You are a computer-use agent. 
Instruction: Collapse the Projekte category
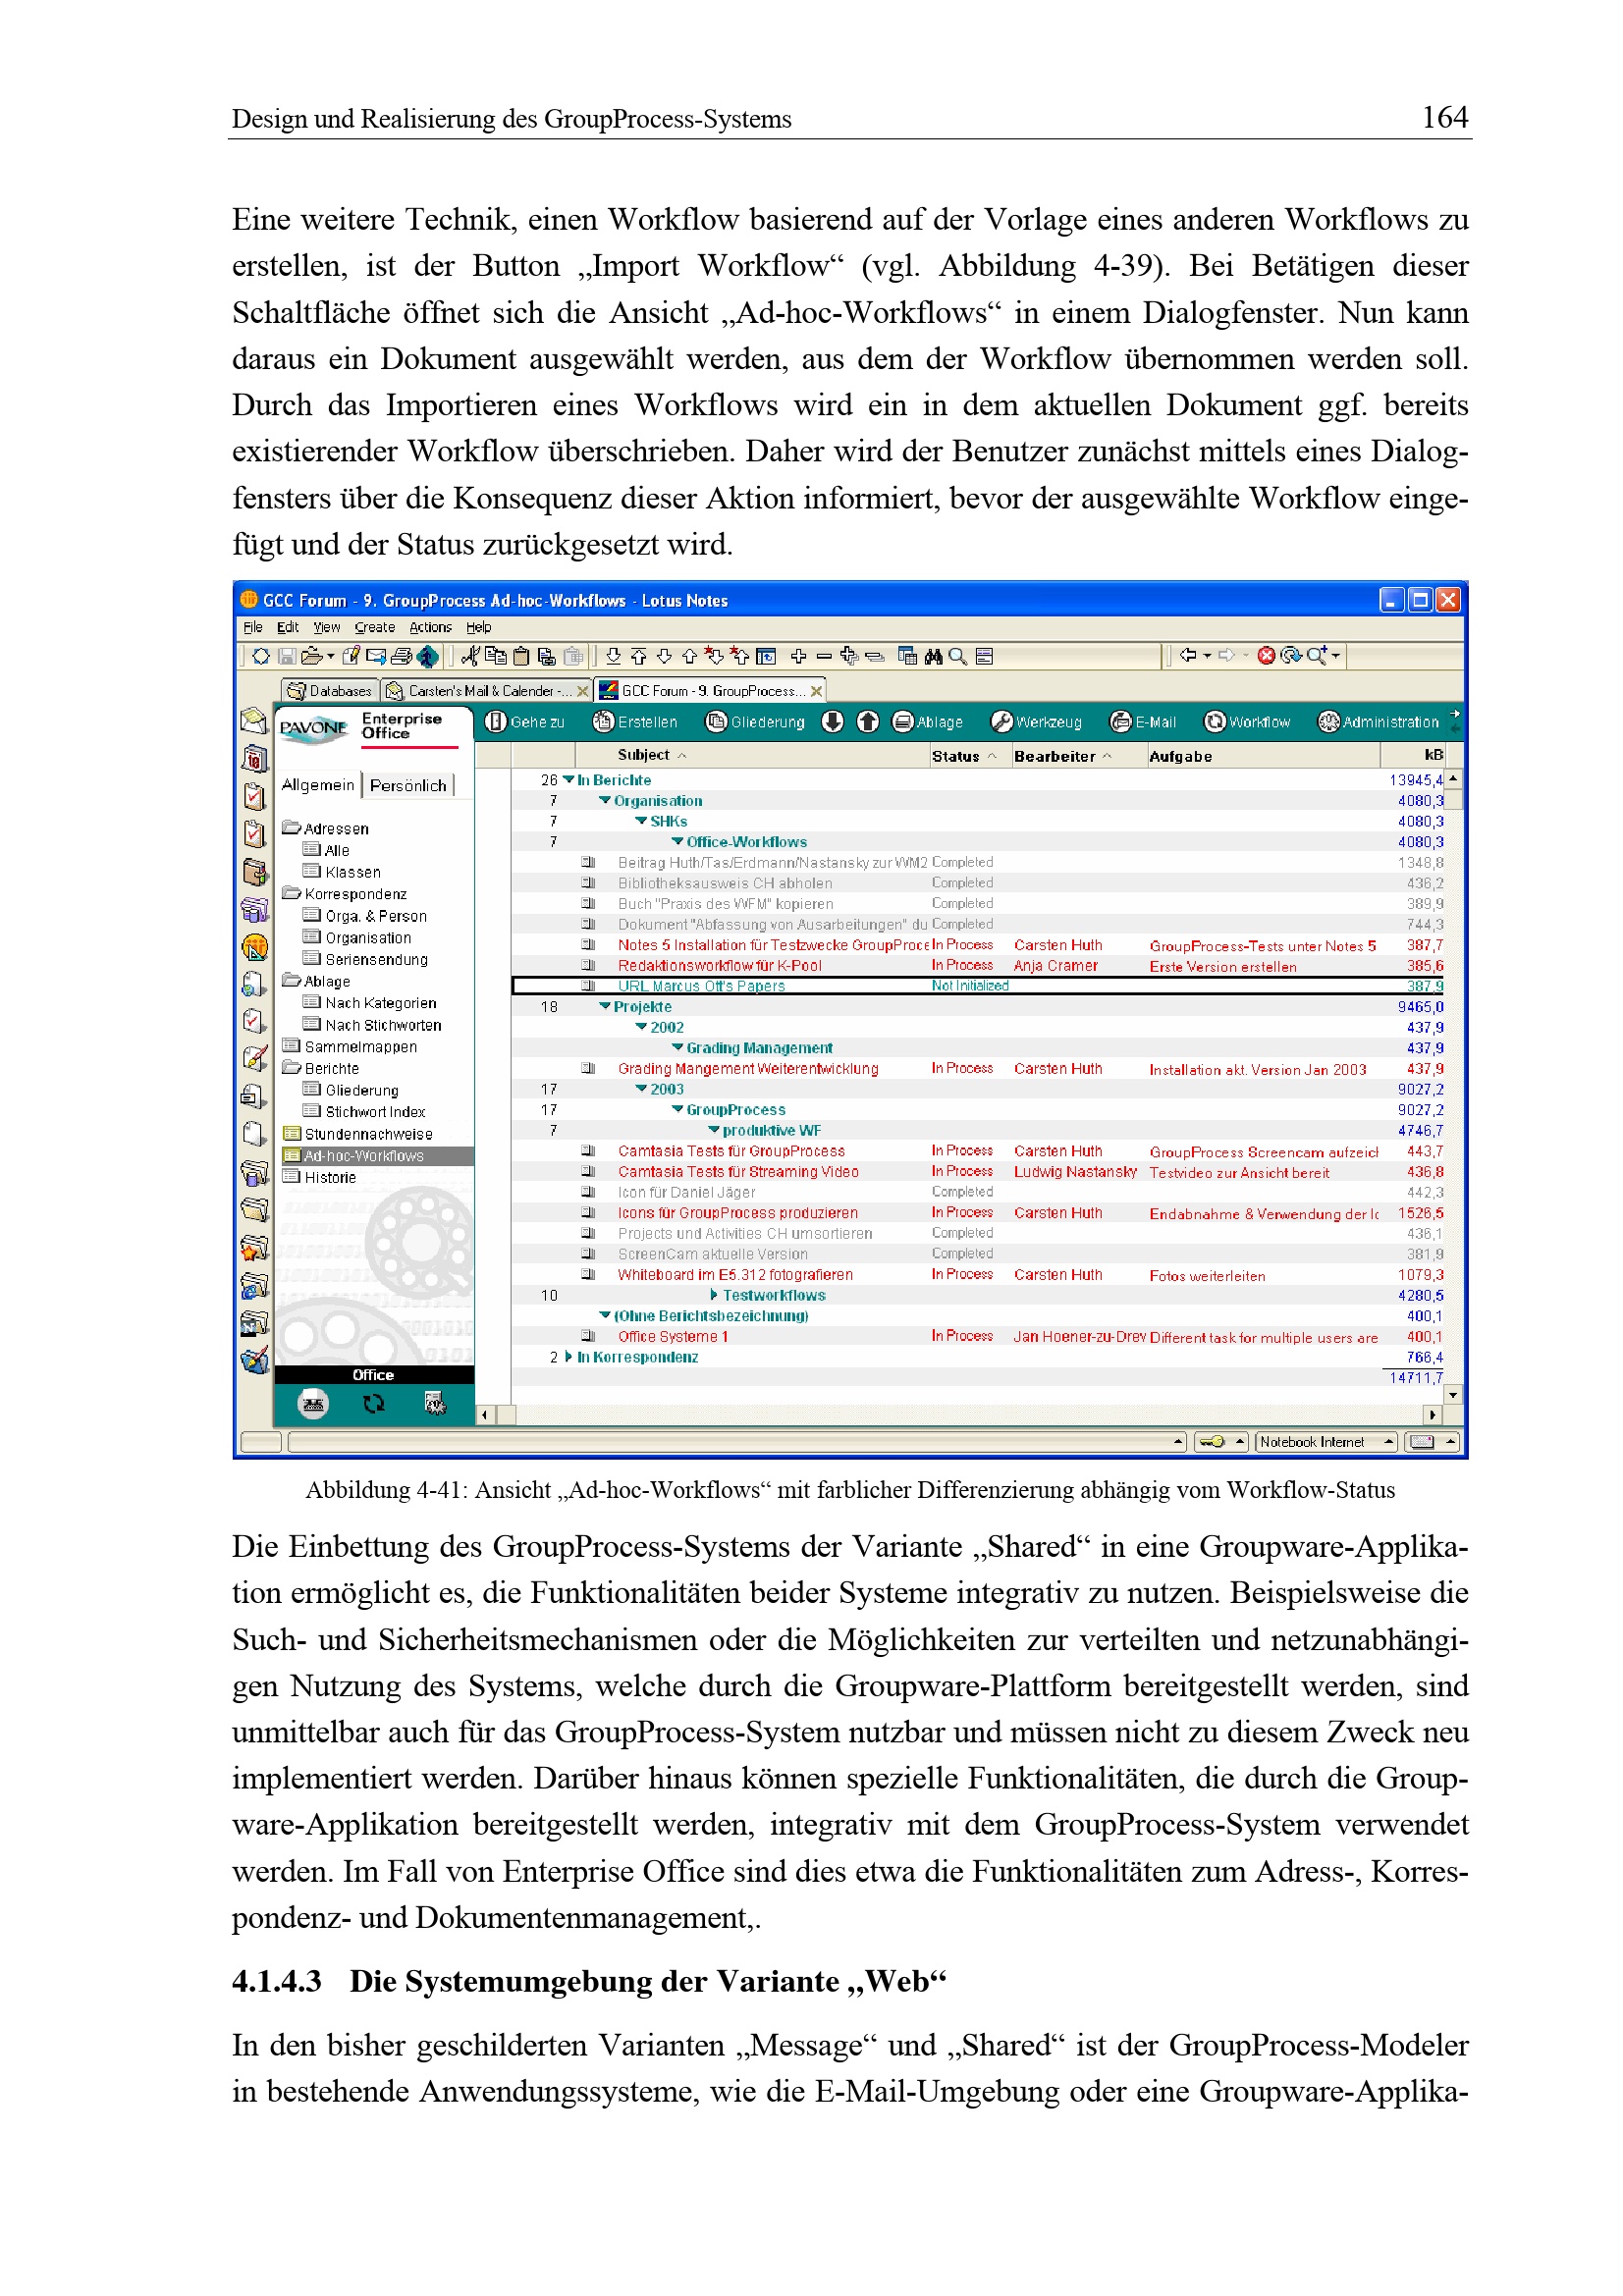[x=605, y=1006]
